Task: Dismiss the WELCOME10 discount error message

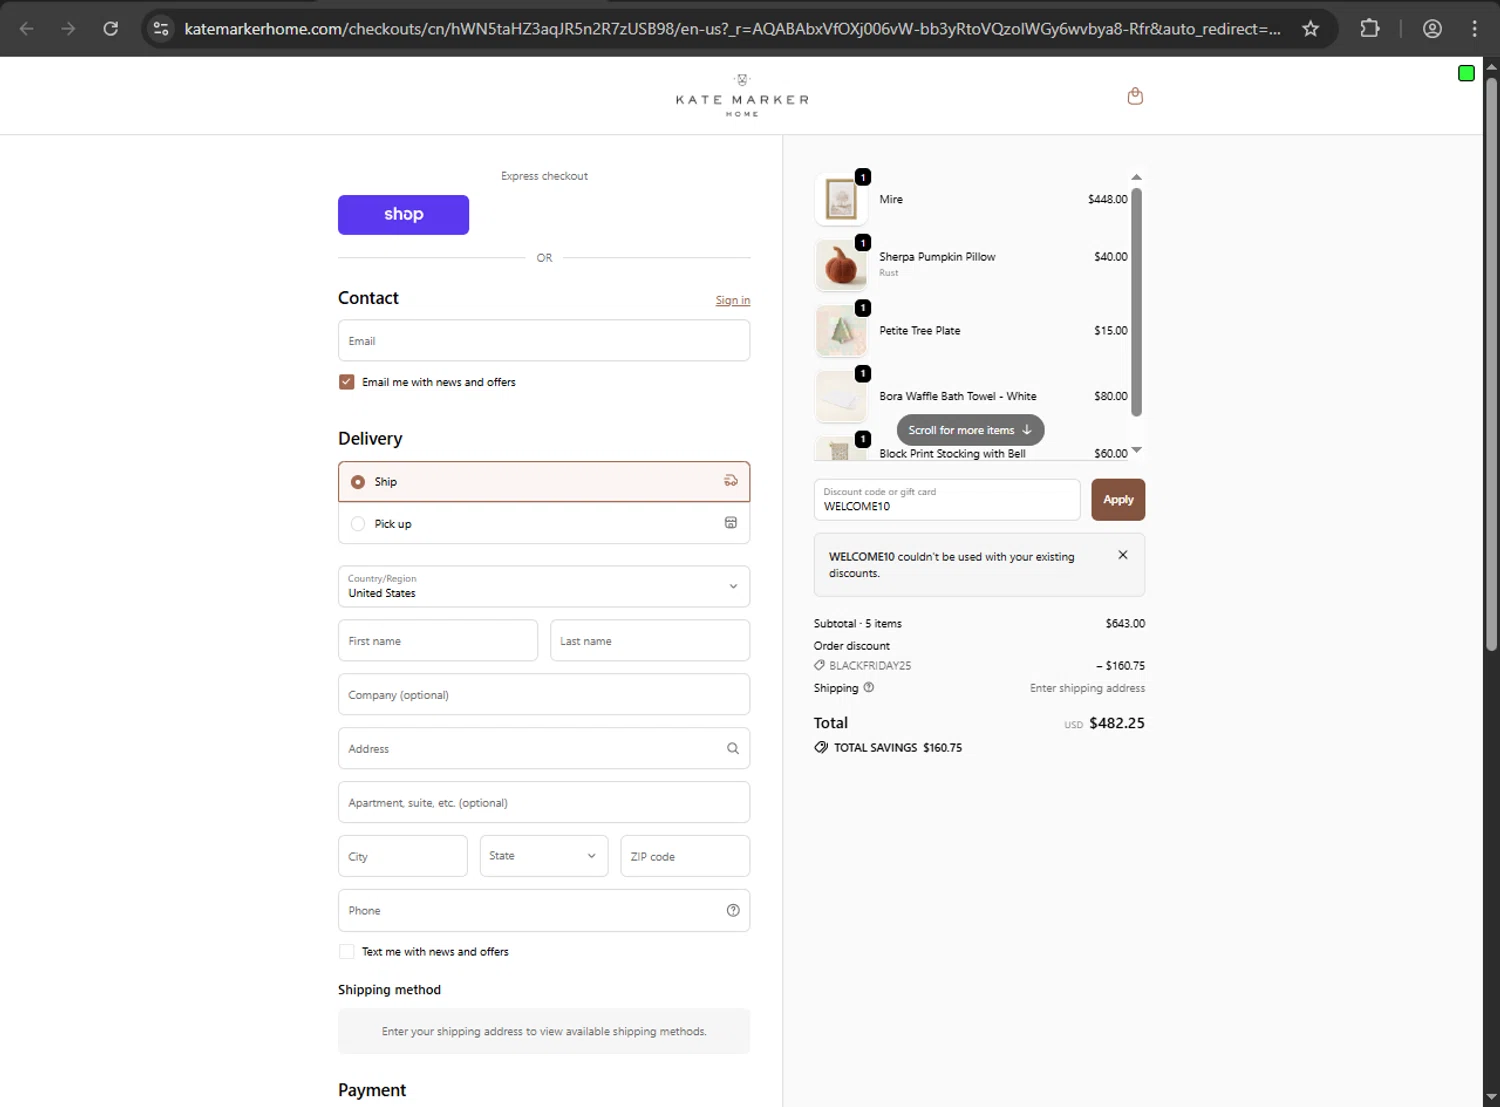Action: pyautogui.click(x=1123, y=555)
